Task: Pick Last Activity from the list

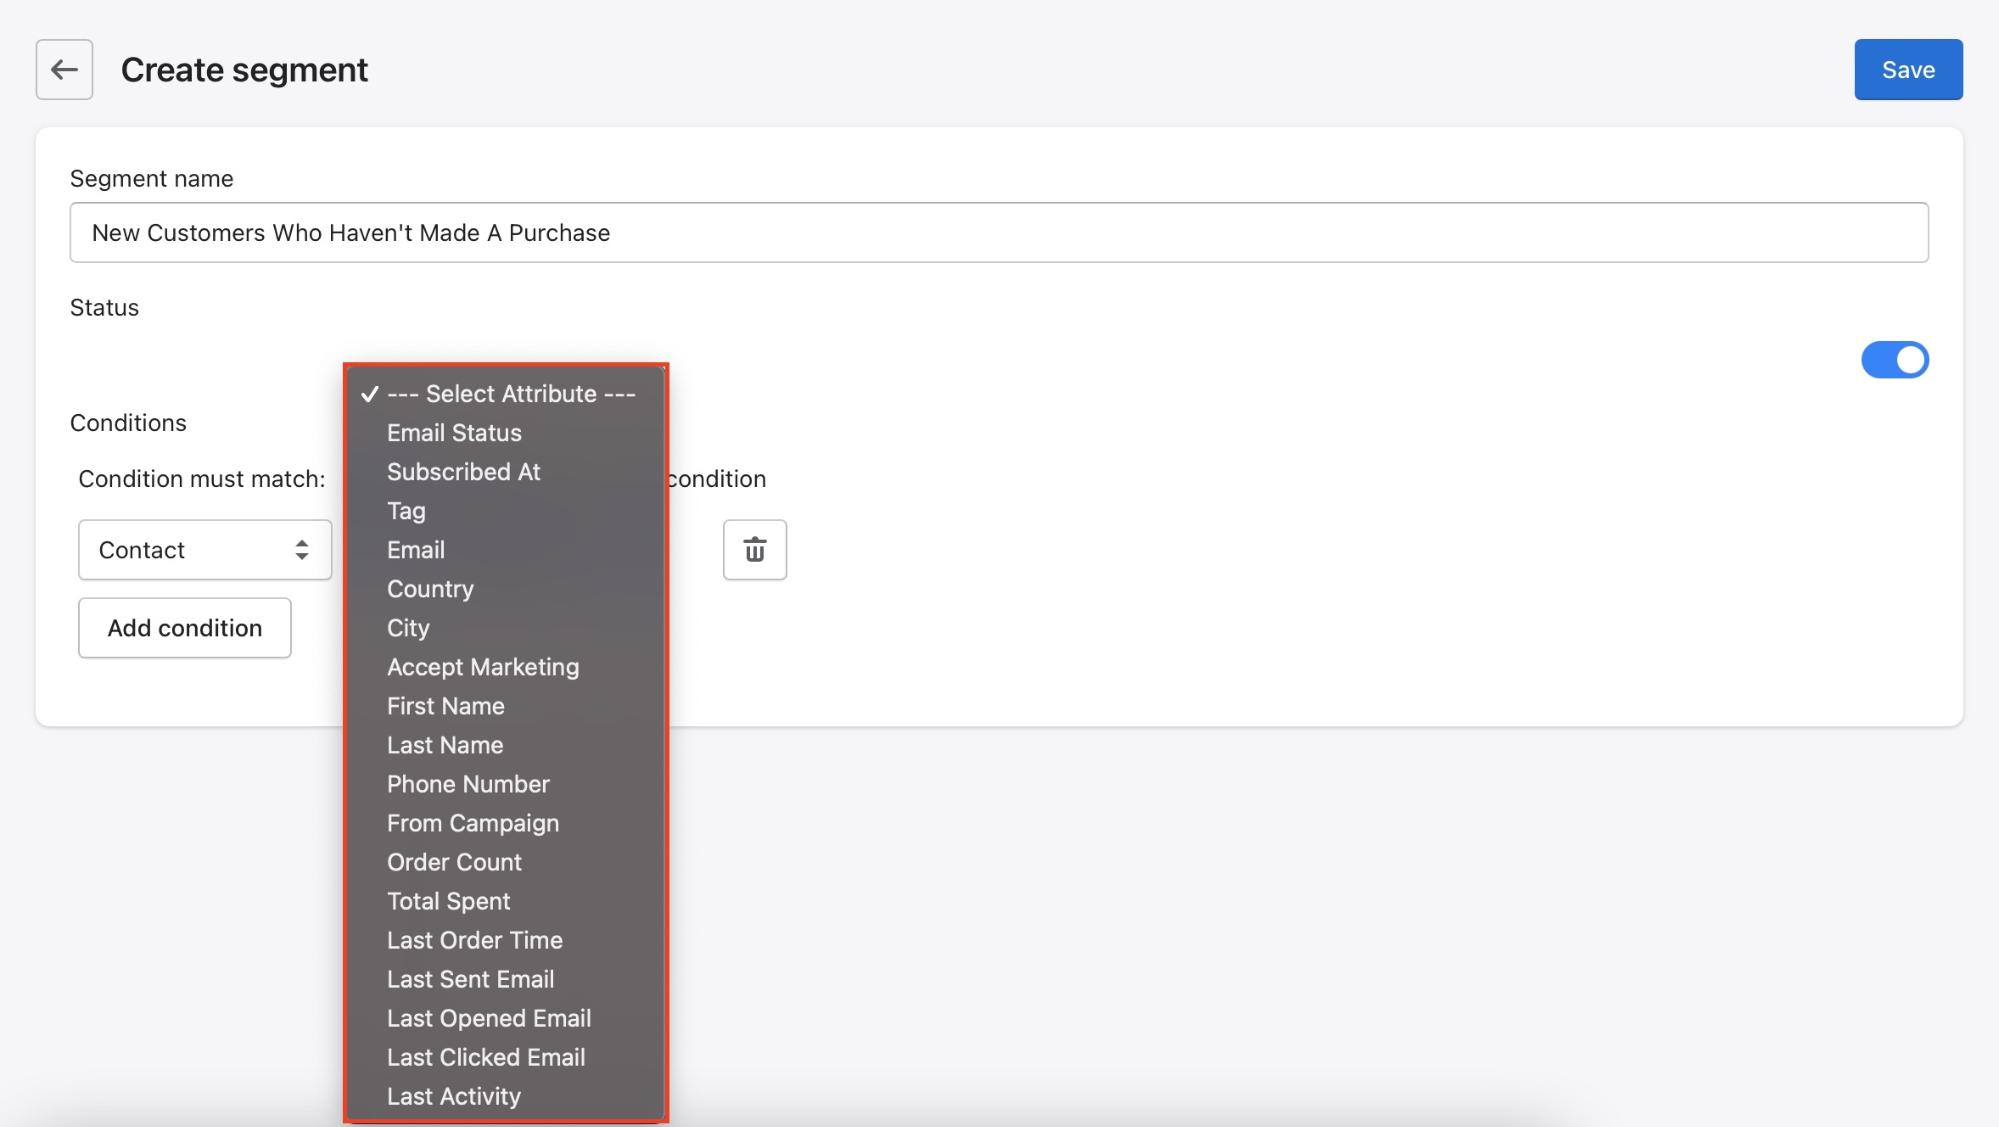Action: [x=505, y=1095]
